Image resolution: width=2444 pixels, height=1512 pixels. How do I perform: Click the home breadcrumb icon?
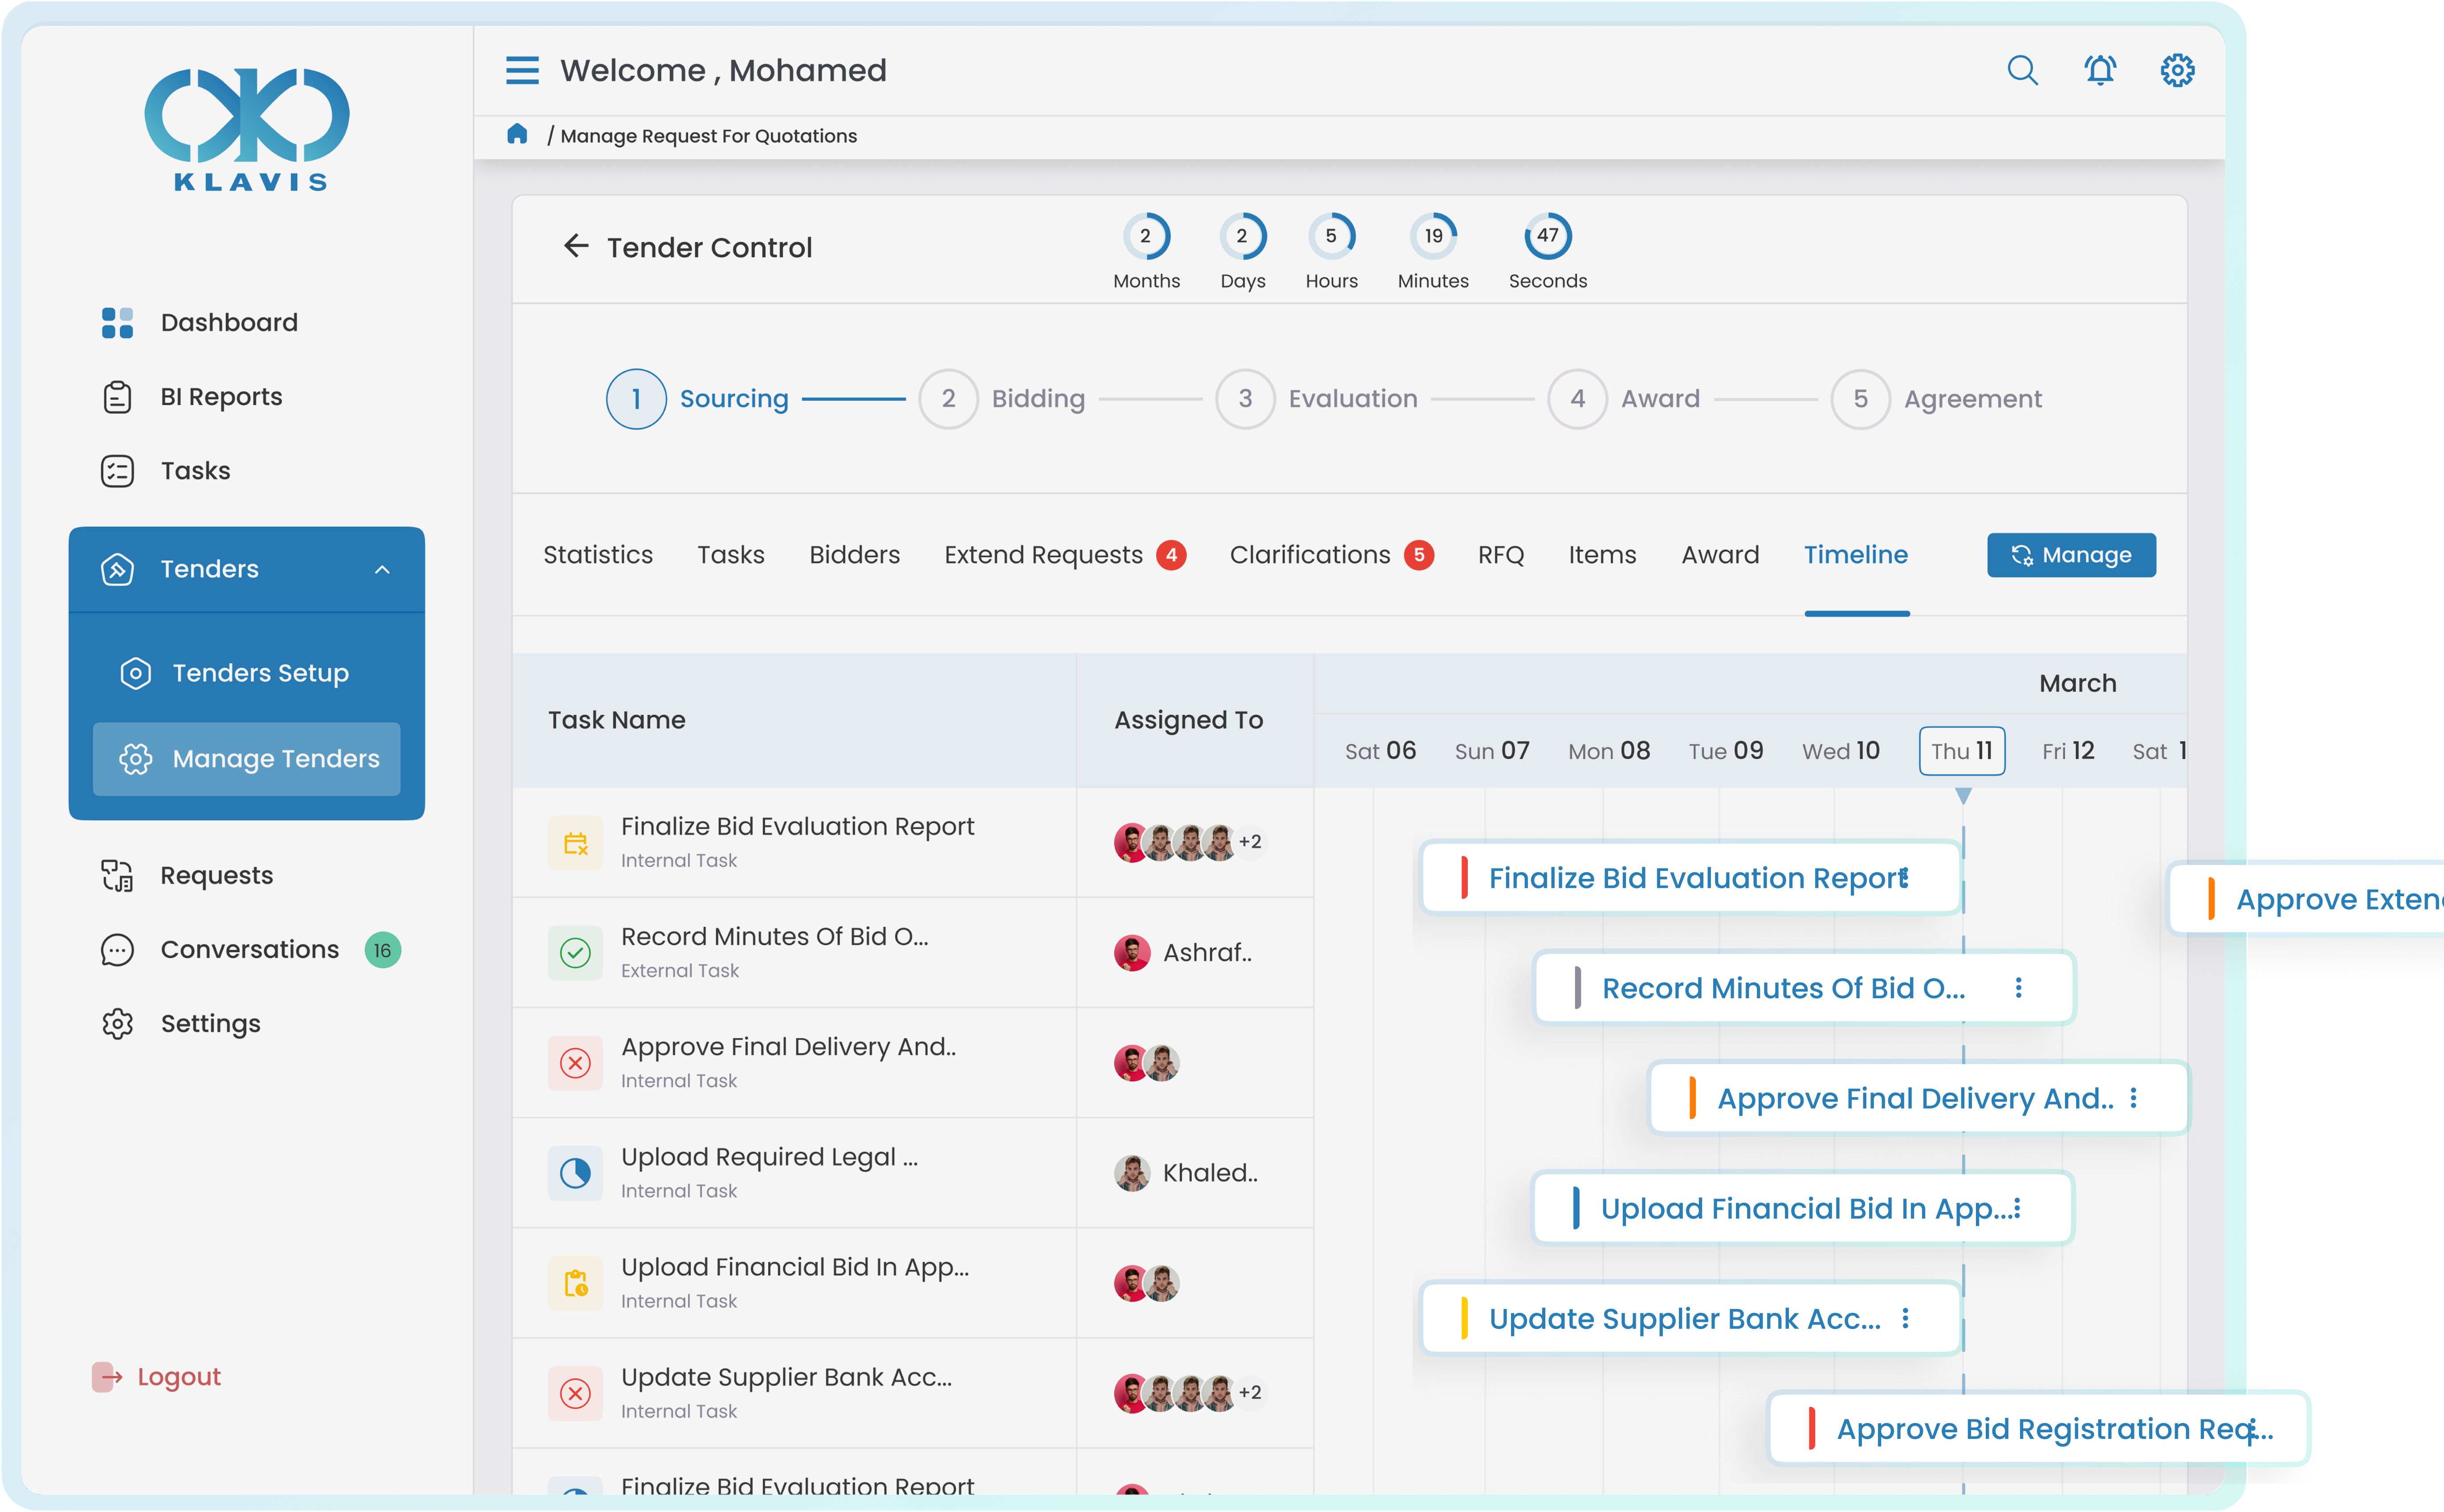(x=517, y=134)
